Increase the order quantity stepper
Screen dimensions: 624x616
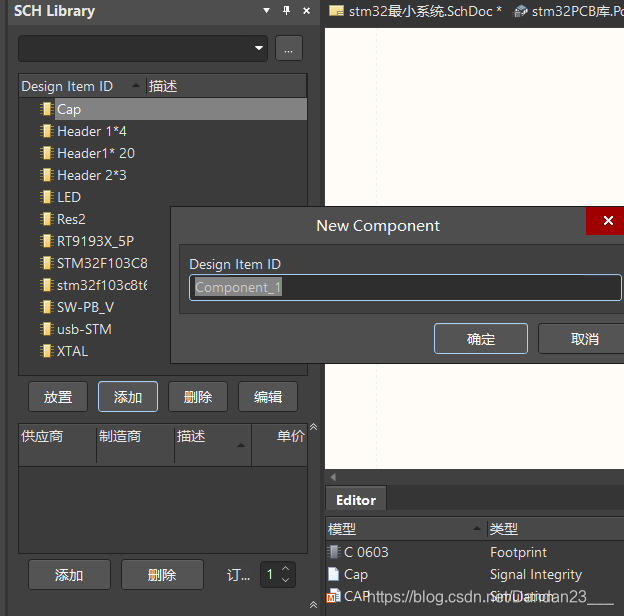[x=285, y=569]
